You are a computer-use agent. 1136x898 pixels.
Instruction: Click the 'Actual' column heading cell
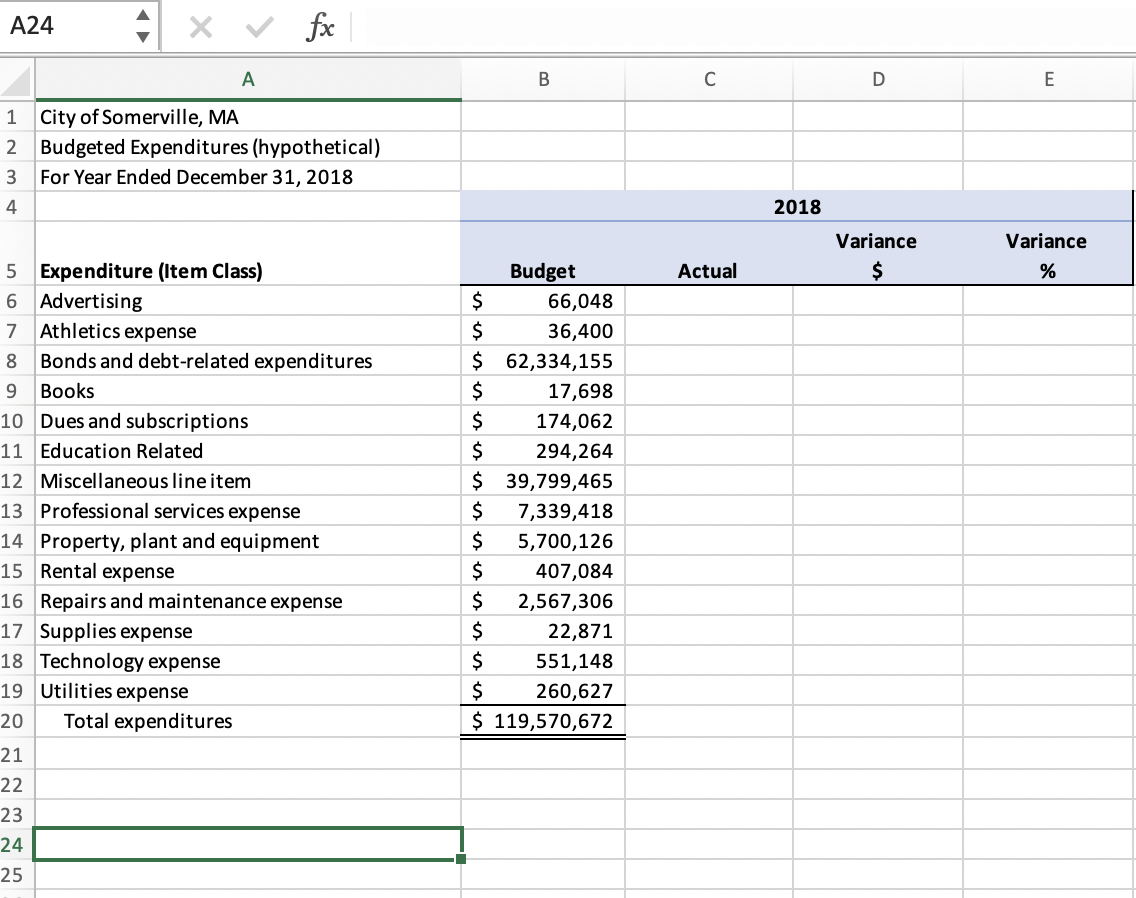pos(709,254)
